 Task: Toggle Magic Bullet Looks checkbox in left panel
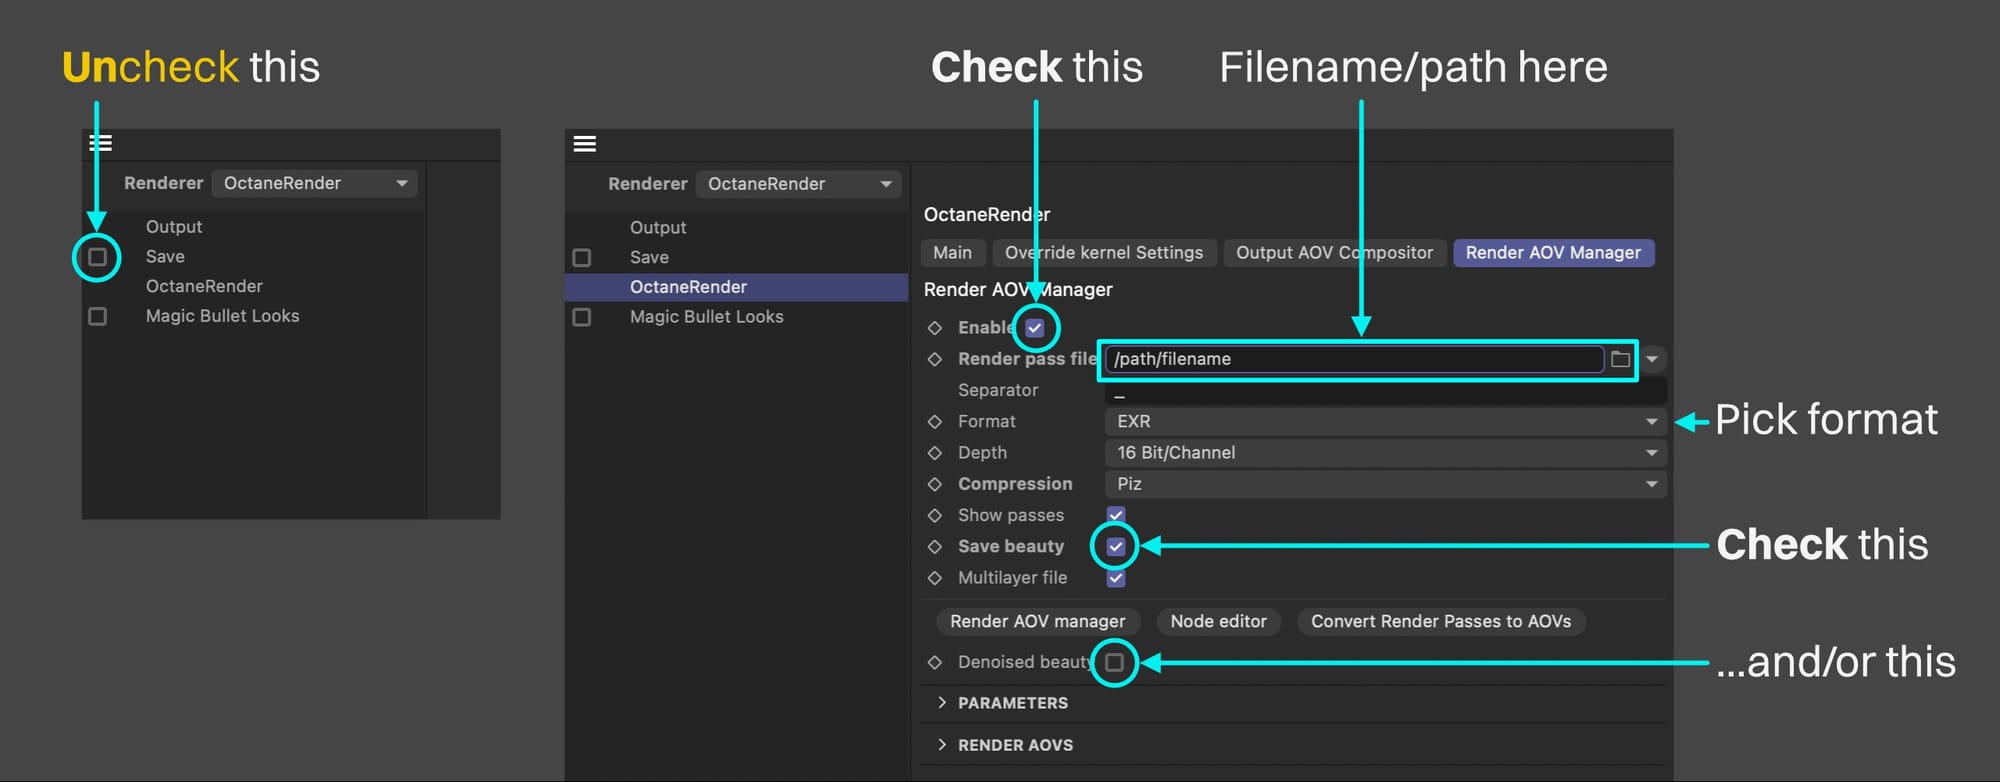97,316
